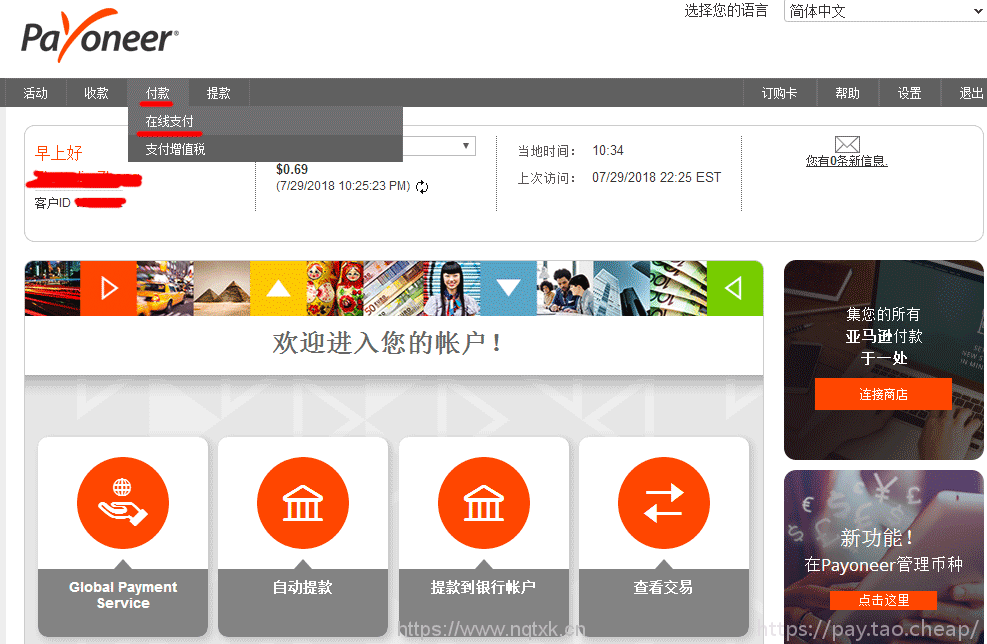The width and height of the screenshot is (987, 644).
Task: Click the pyramids photo tile
Action: 222,288
